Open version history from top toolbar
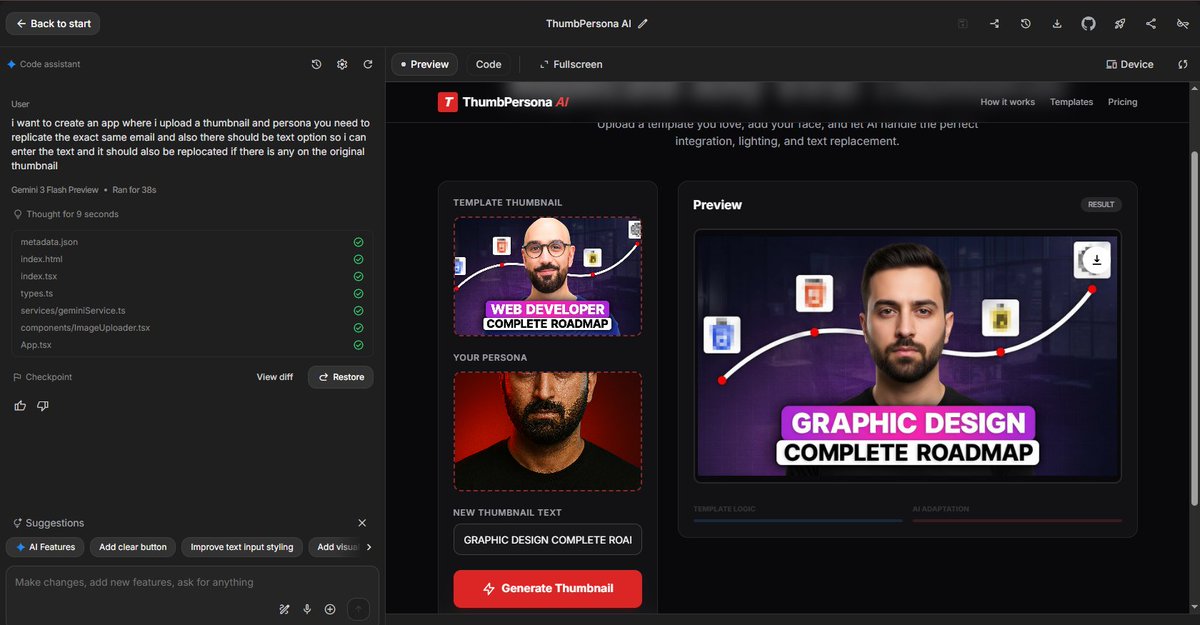This screenshot has width=1200, height=625. pyautogui.click(x=1025, y=23)
